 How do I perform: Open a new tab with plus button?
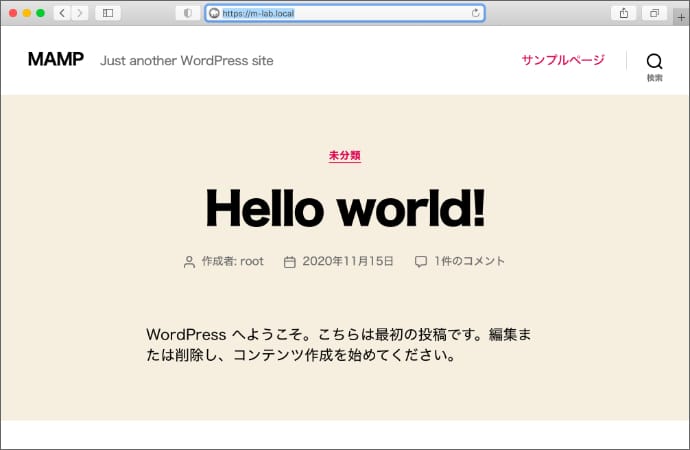point(682,17)
